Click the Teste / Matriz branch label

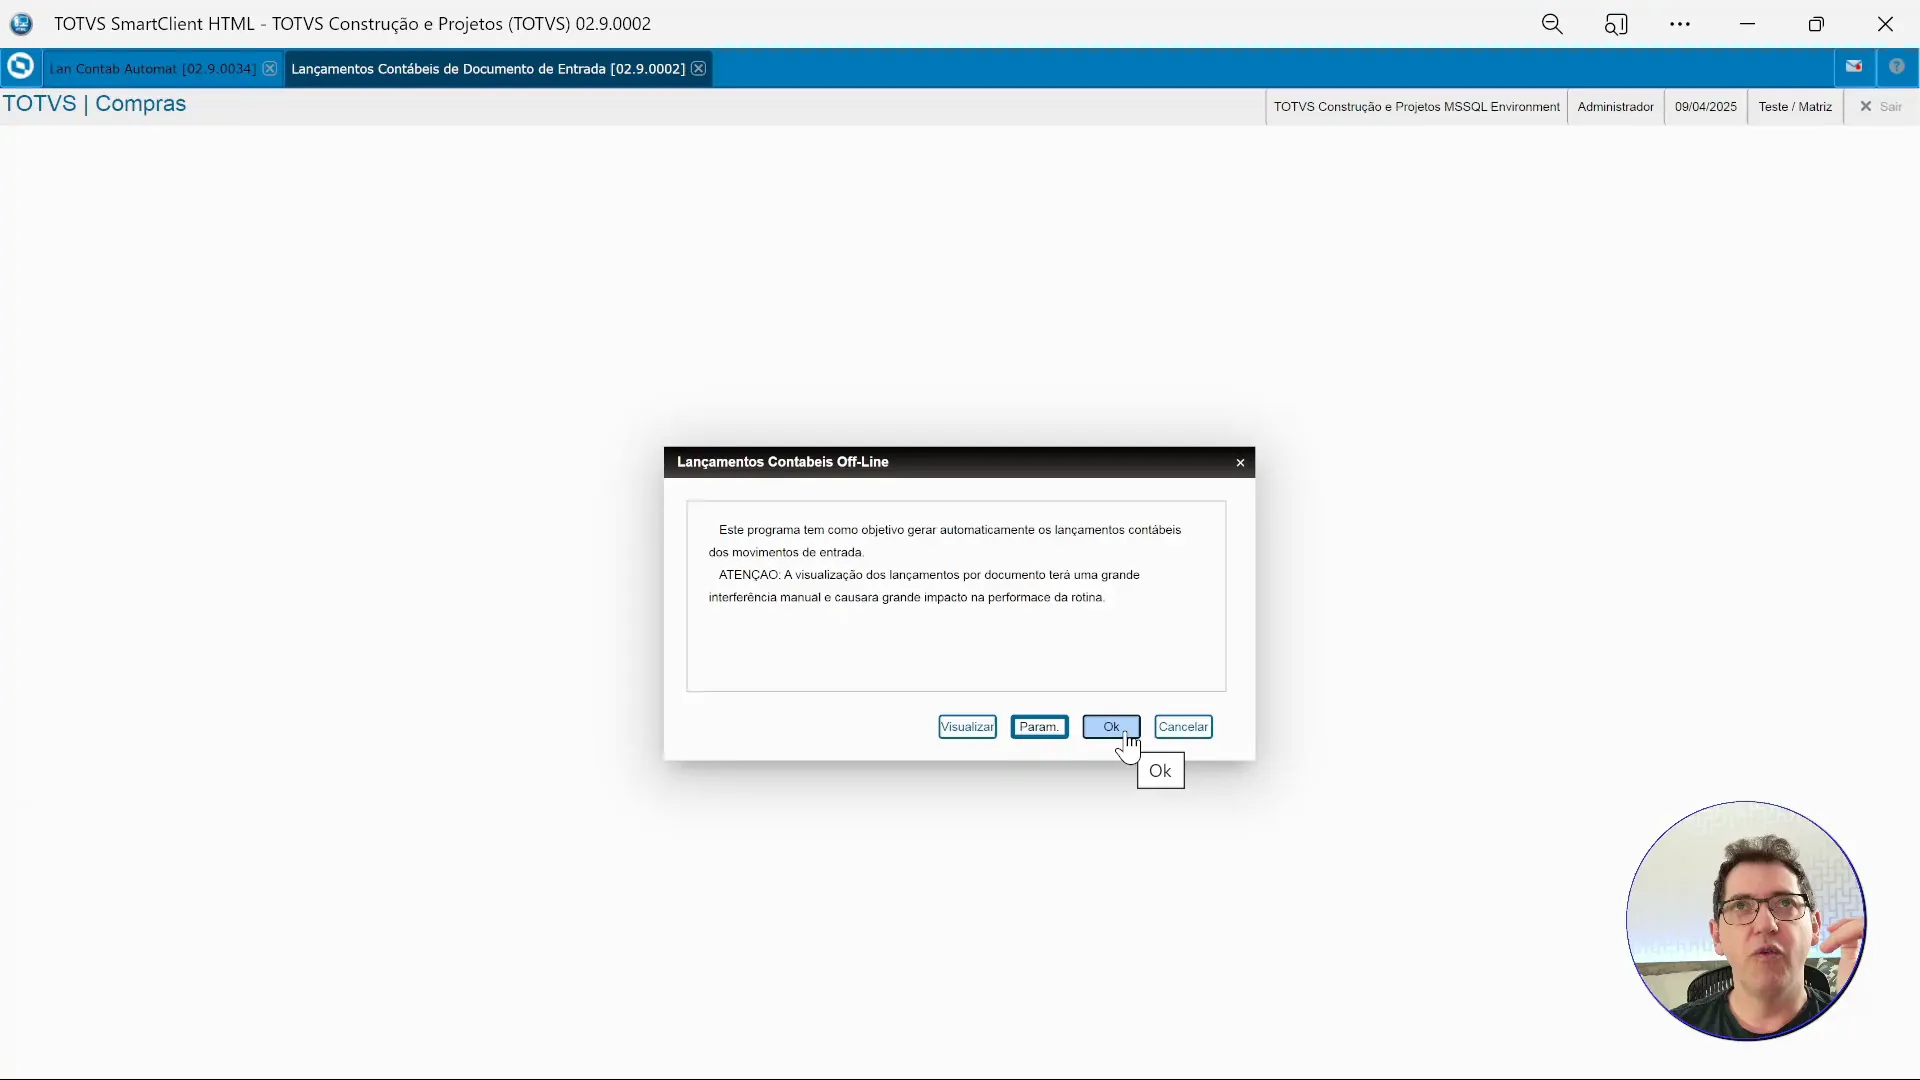pos(1795,107)
